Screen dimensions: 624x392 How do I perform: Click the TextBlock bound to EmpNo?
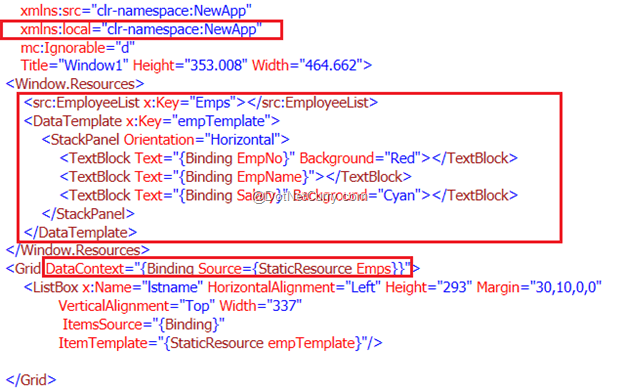pyautogui.click(x=289, y=158)
